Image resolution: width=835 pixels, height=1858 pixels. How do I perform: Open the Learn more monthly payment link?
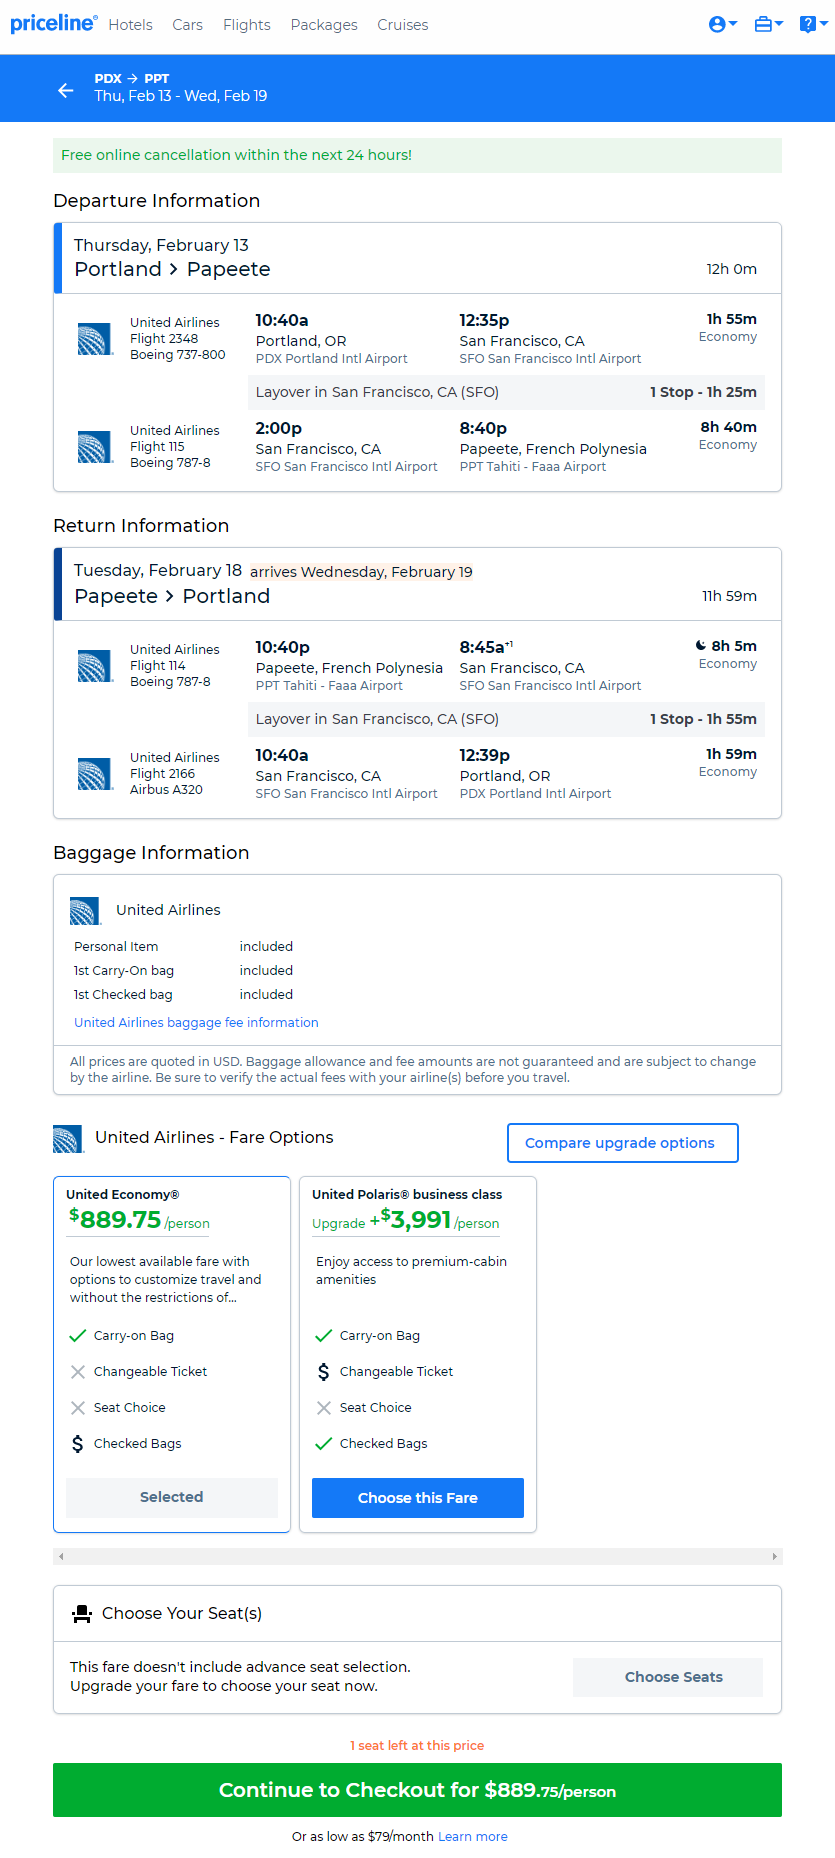(473, 1837)
